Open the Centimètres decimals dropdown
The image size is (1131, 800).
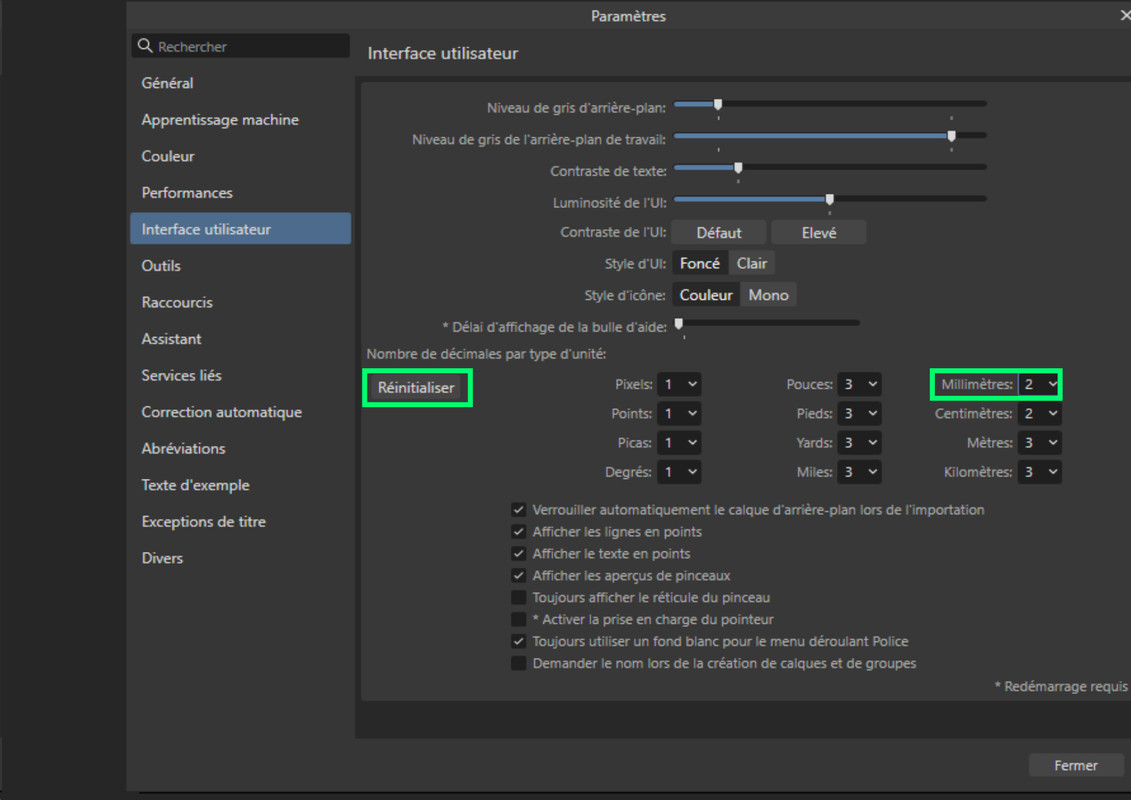click(x=1039, y=413)
